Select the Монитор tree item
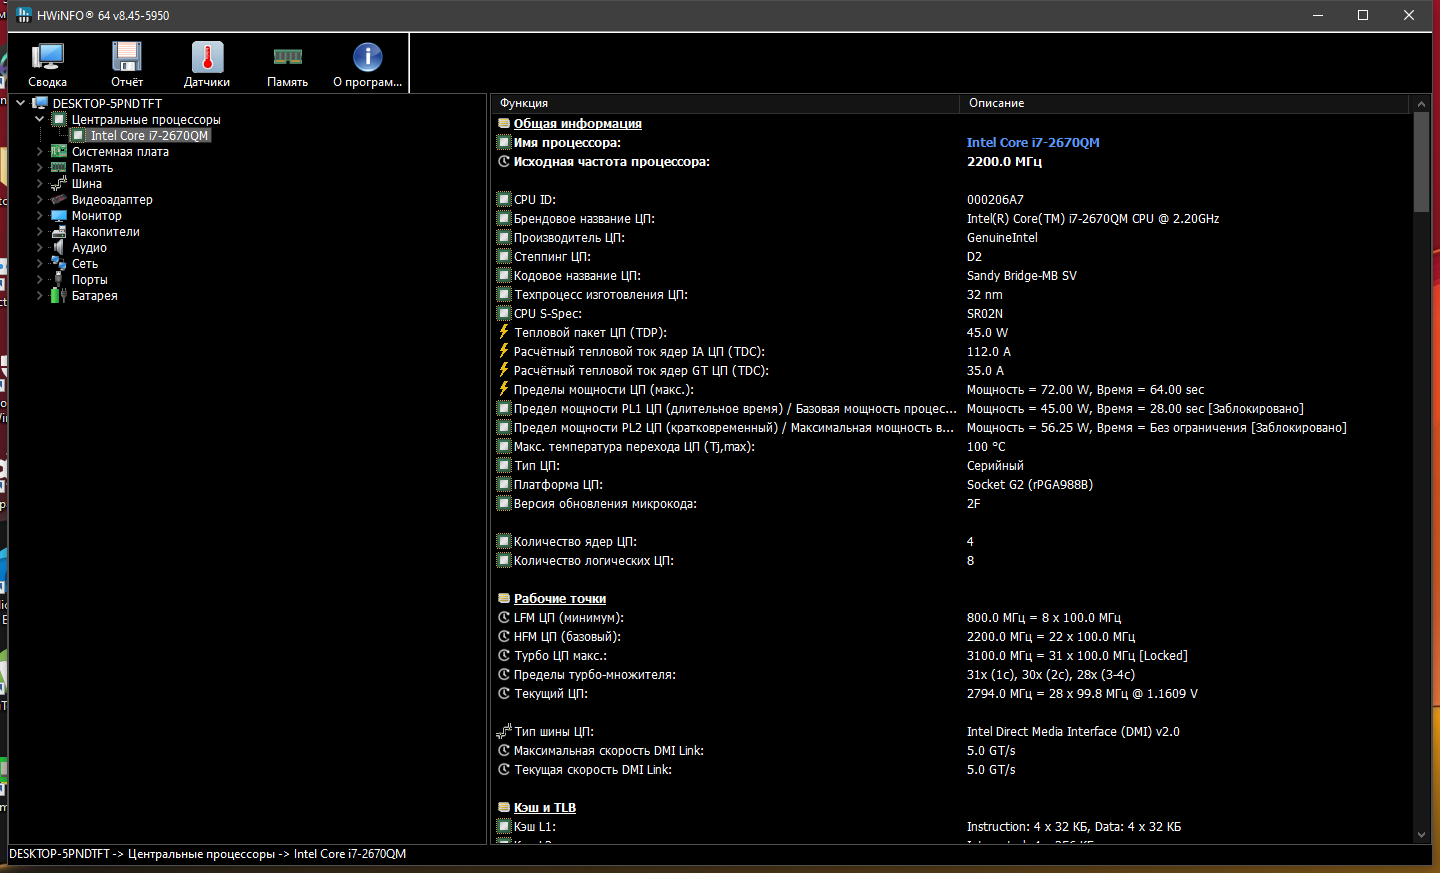The image size is (1440, 873). 96,216
